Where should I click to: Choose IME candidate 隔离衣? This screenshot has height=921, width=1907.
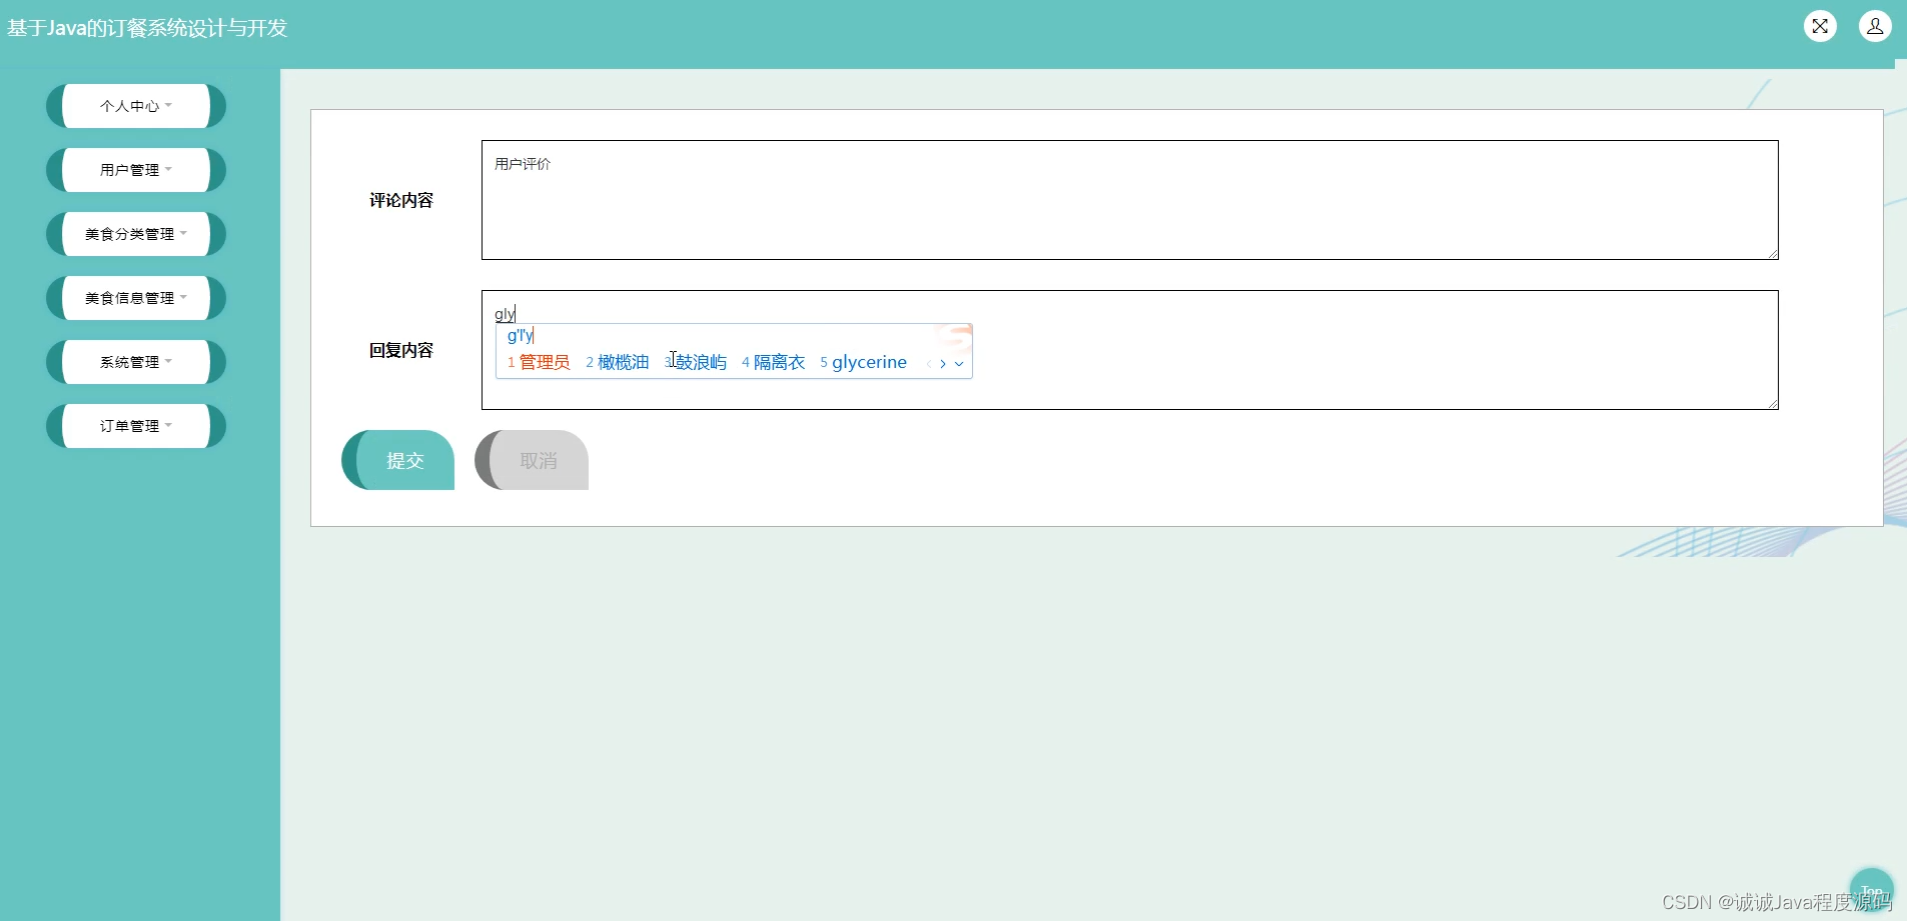[774, 362]
